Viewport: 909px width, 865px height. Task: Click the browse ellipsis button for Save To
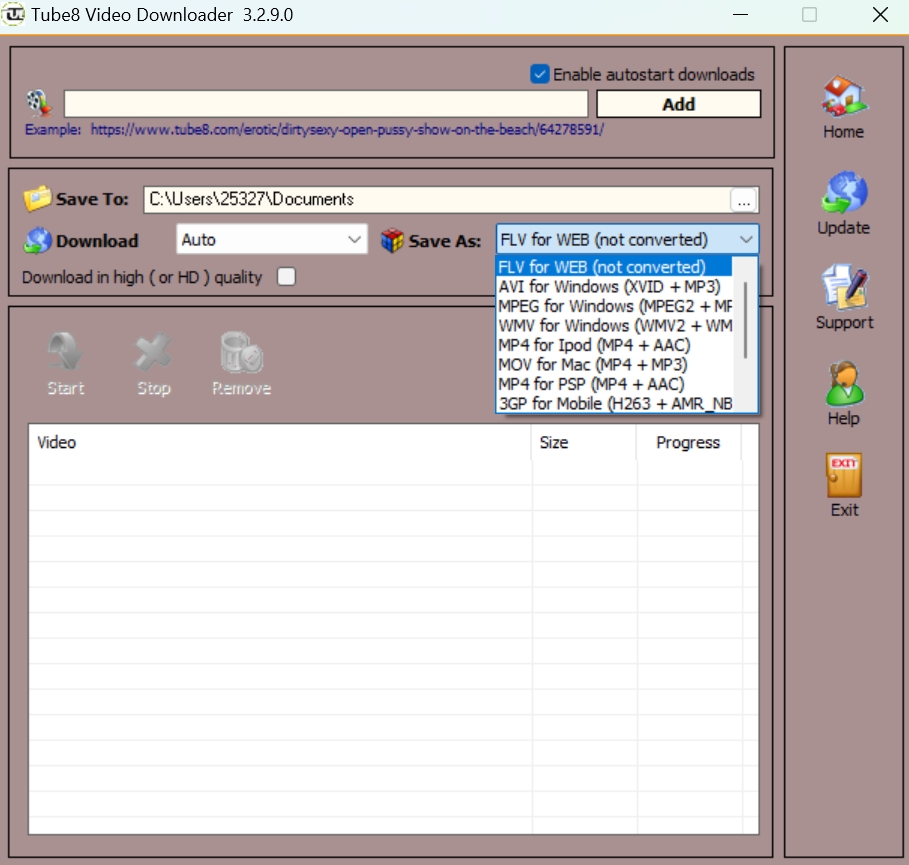coord(744,200)
